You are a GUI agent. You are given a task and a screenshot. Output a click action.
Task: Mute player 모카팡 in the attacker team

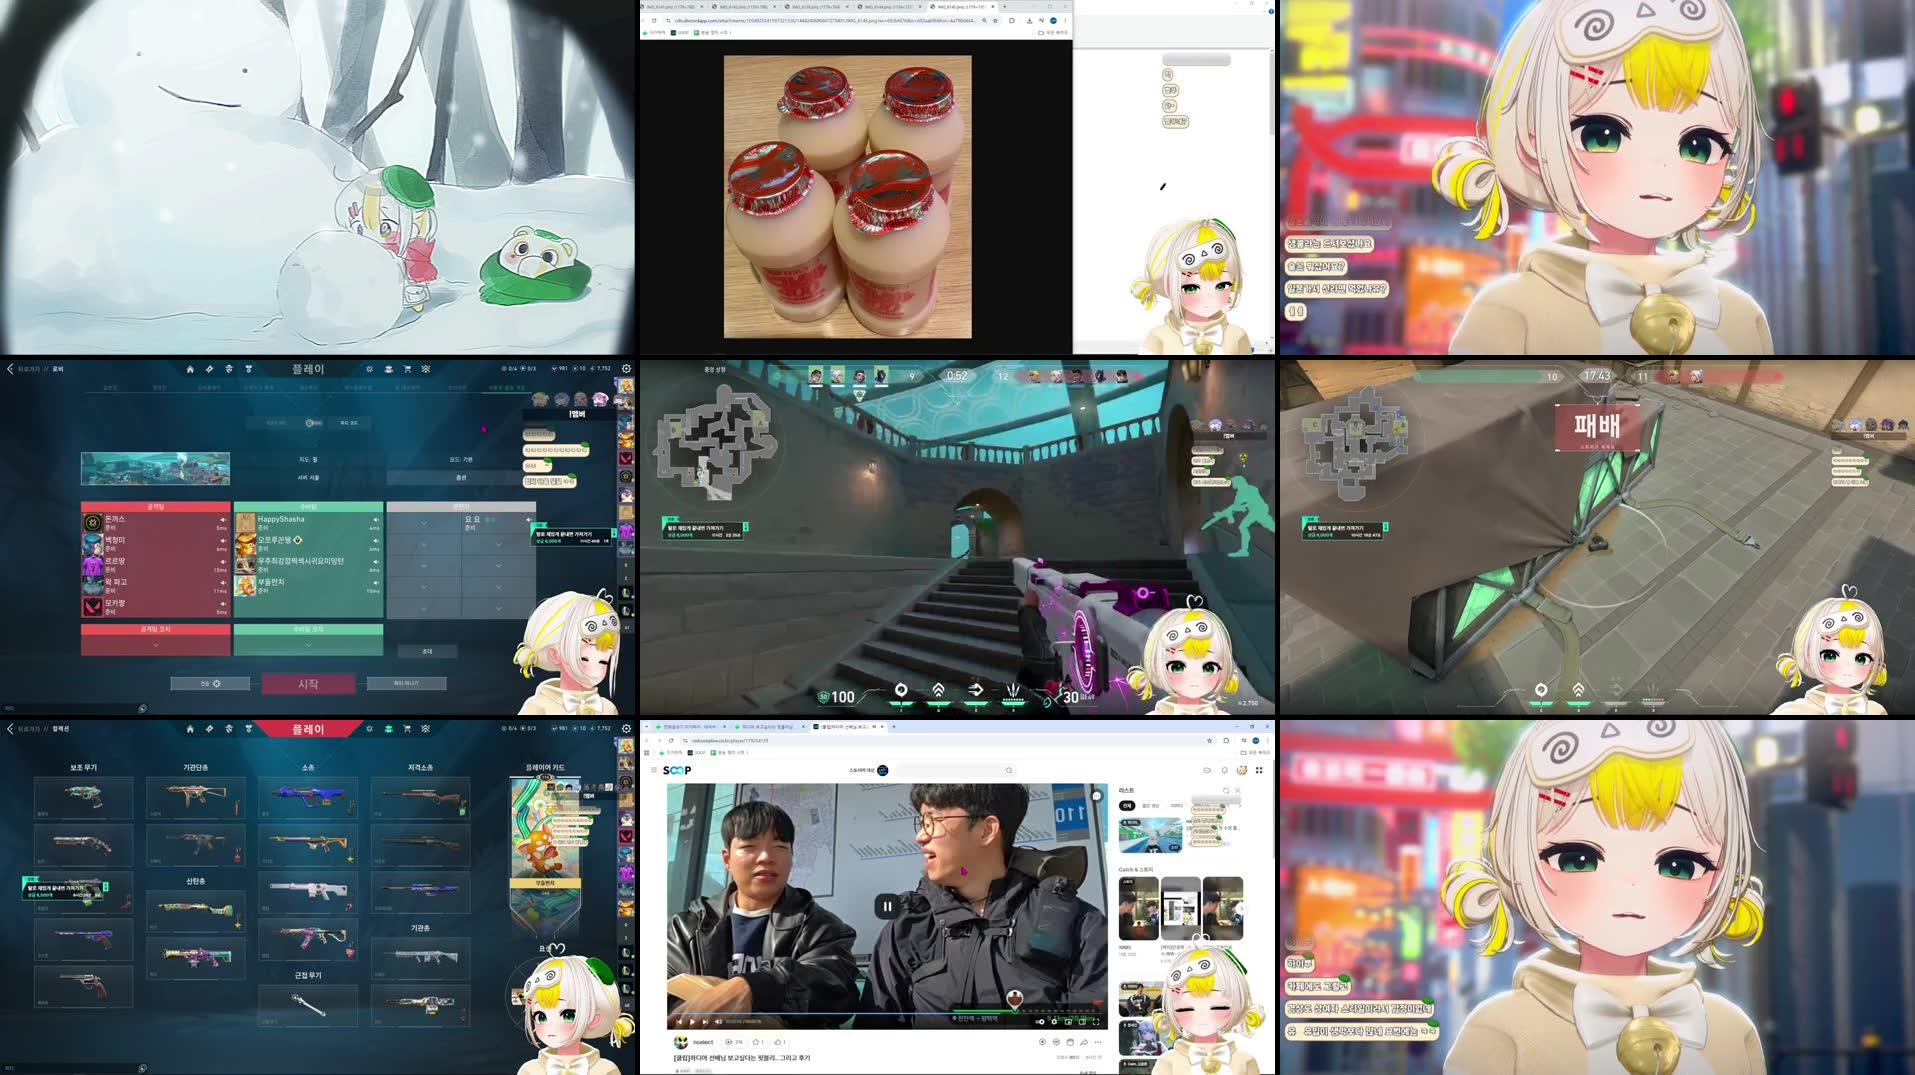pos(222,603)
